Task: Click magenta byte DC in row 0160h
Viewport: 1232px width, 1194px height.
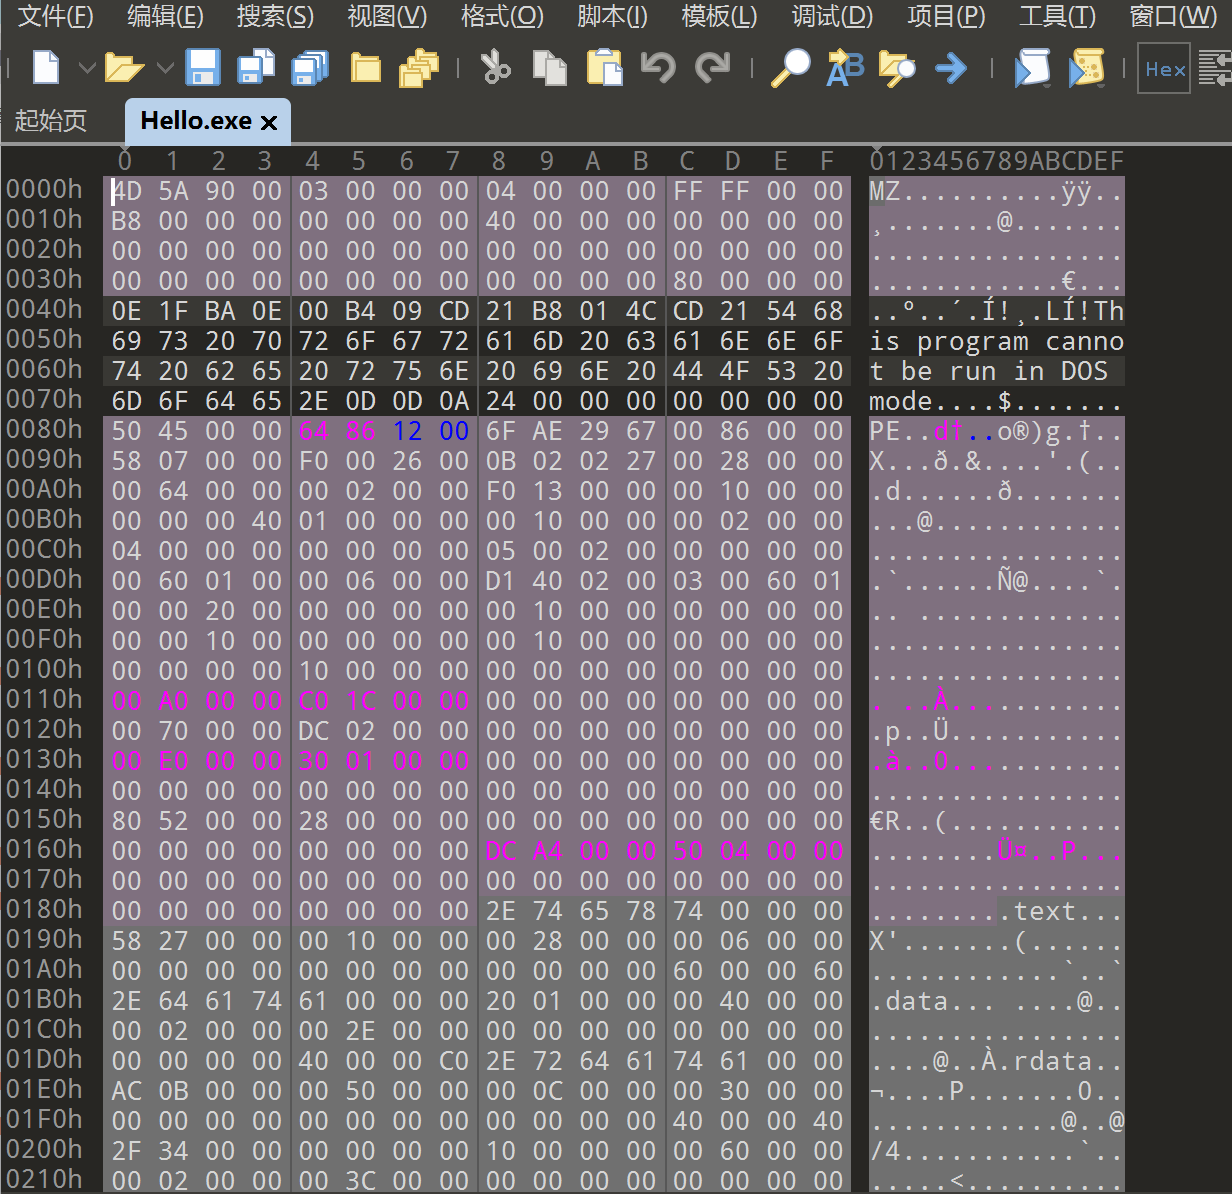Action: [501, 851]
